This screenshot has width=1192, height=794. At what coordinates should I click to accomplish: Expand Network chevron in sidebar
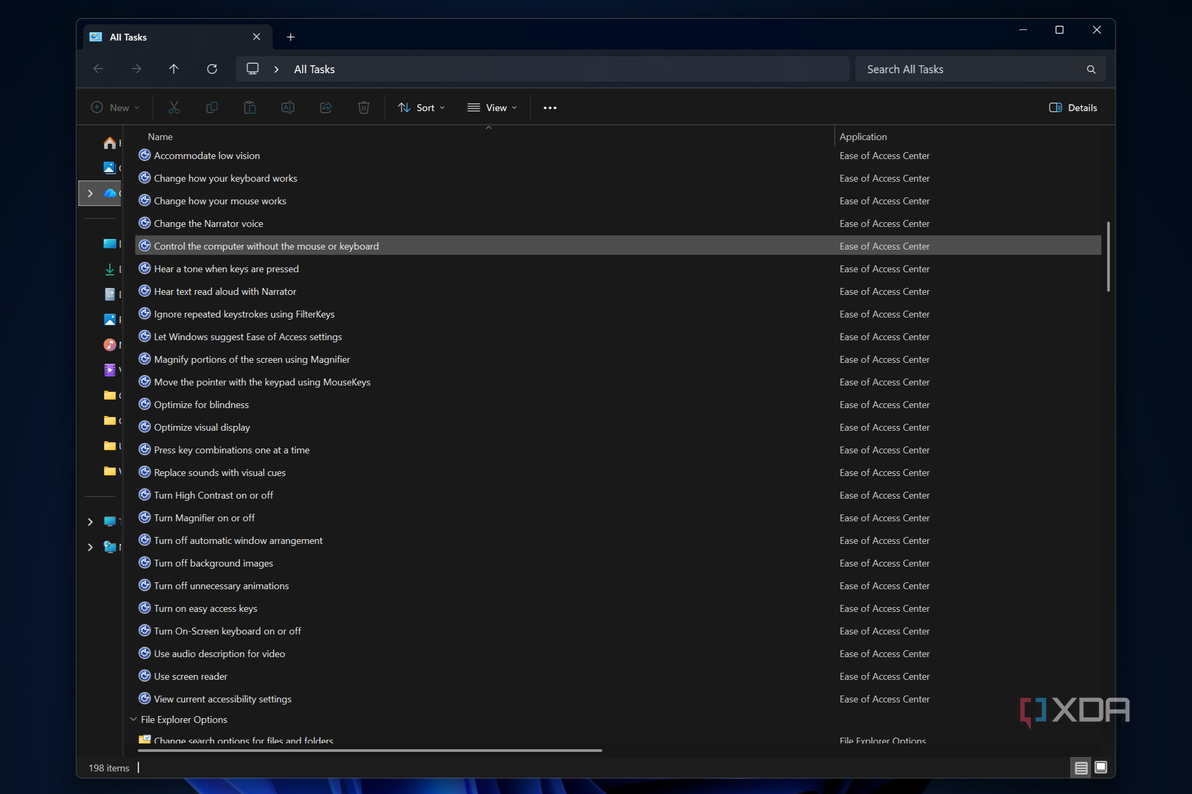tap(90, 547)
